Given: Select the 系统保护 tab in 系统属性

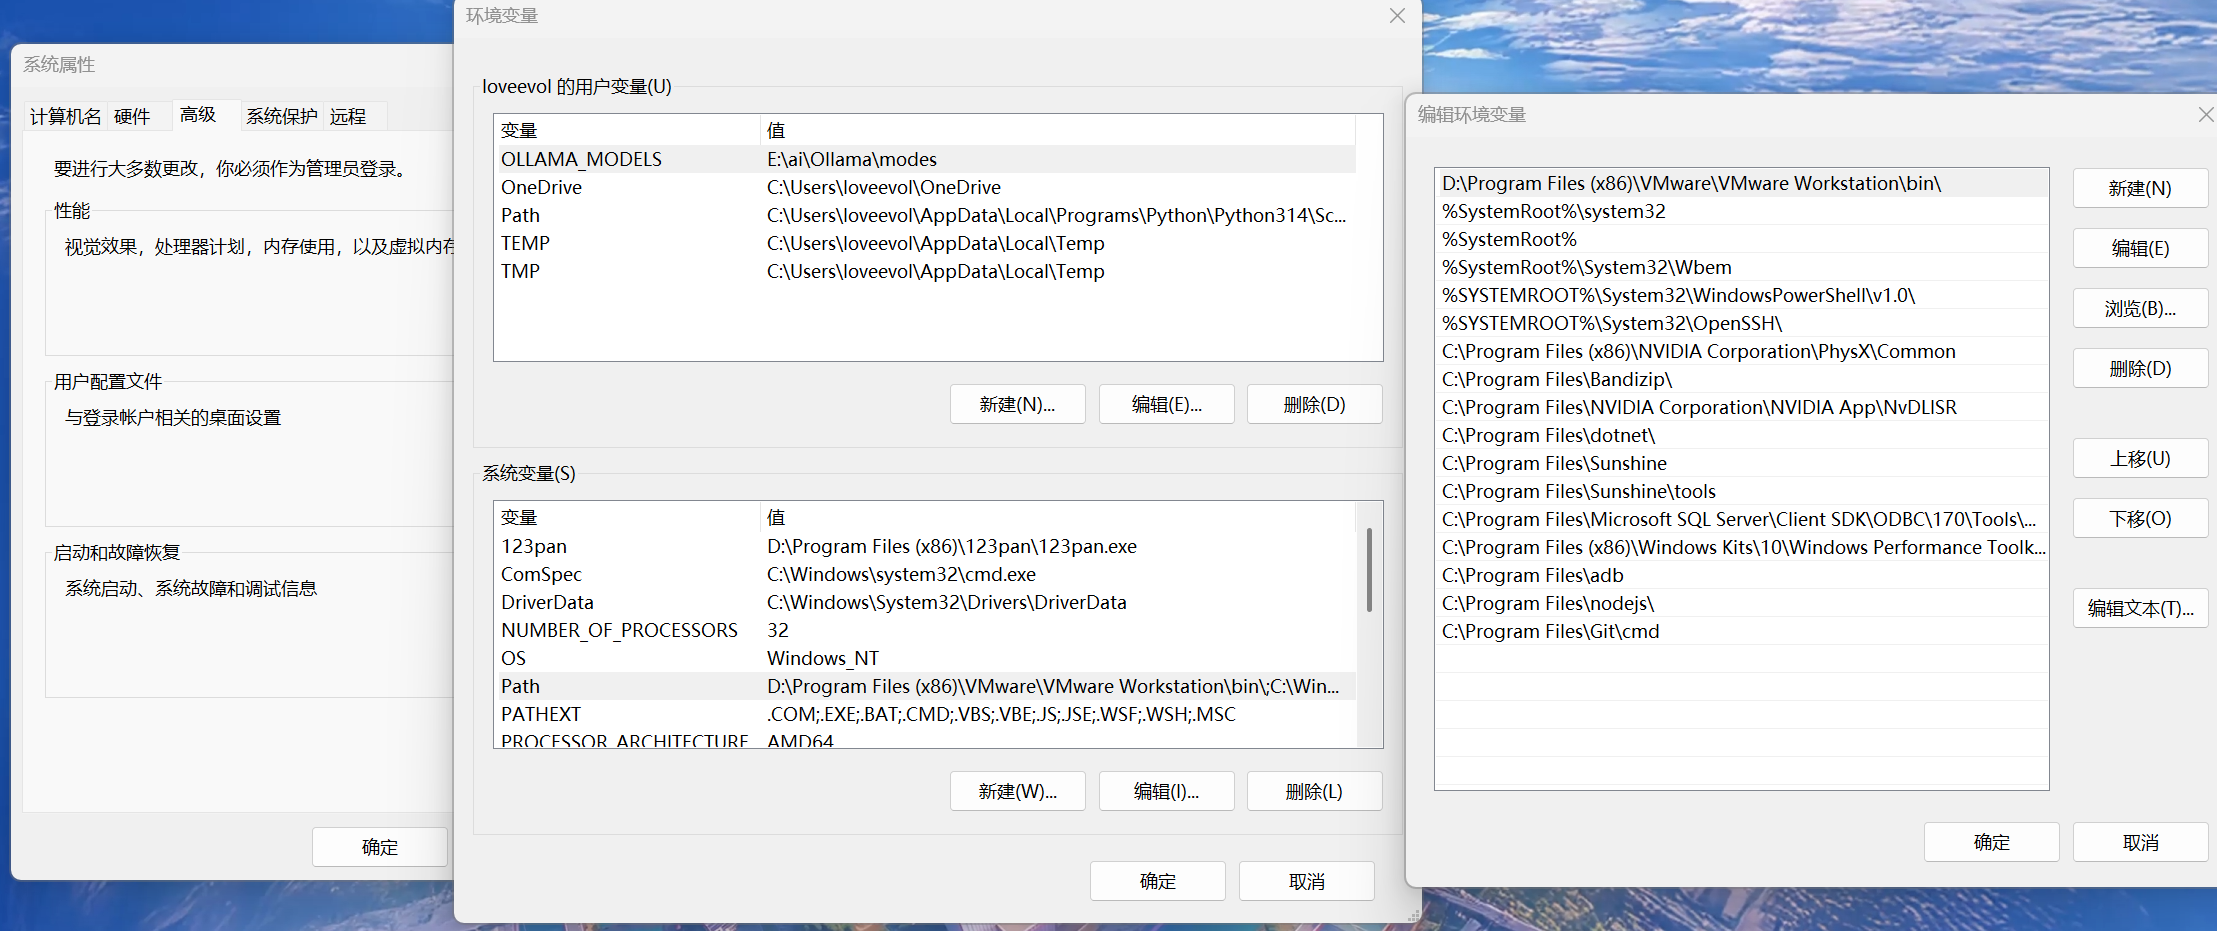Looking at the screenshot, I should tap(282, 117).
